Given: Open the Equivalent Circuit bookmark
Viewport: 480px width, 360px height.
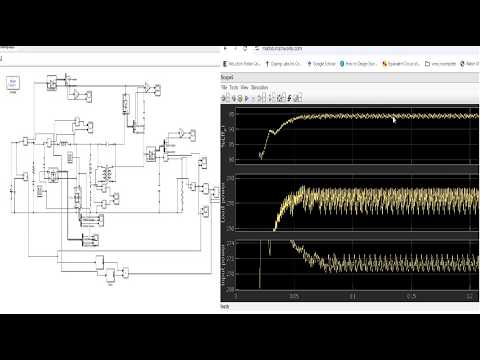Looking at the screenshot, I should [401, 63].
